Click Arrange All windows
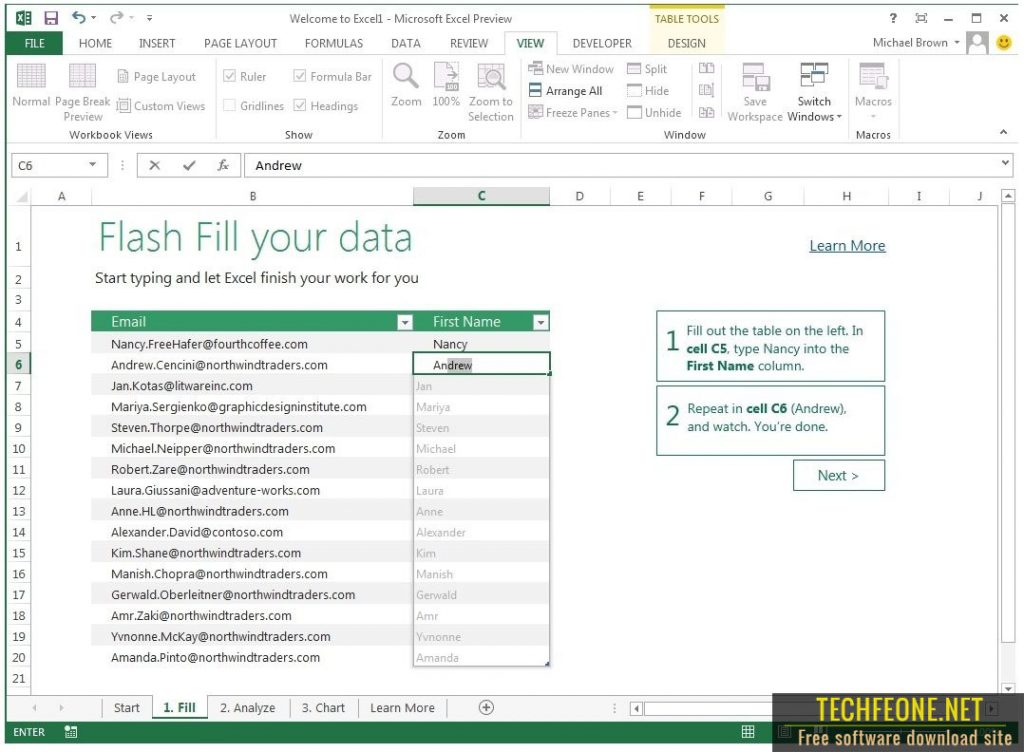Screen dimensions: 1024x752 [x=566, y=91]
